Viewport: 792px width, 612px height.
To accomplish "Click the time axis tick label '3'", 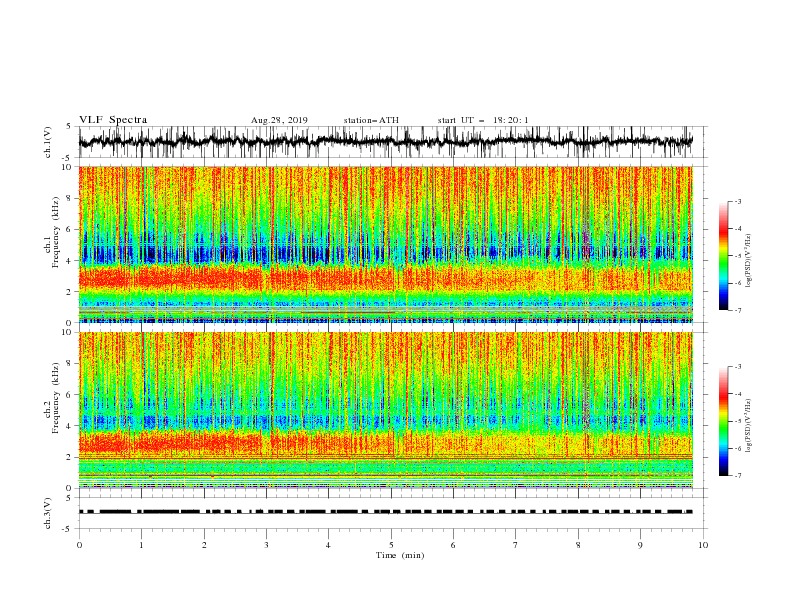I will pos(266,545).
